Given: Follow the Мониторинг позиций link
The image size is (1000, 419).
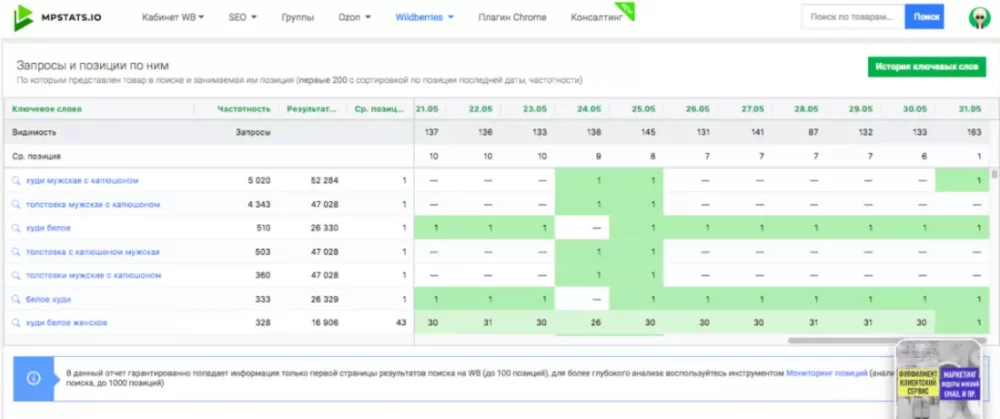Looking at the screenshot, I should [x=825, y=372].
